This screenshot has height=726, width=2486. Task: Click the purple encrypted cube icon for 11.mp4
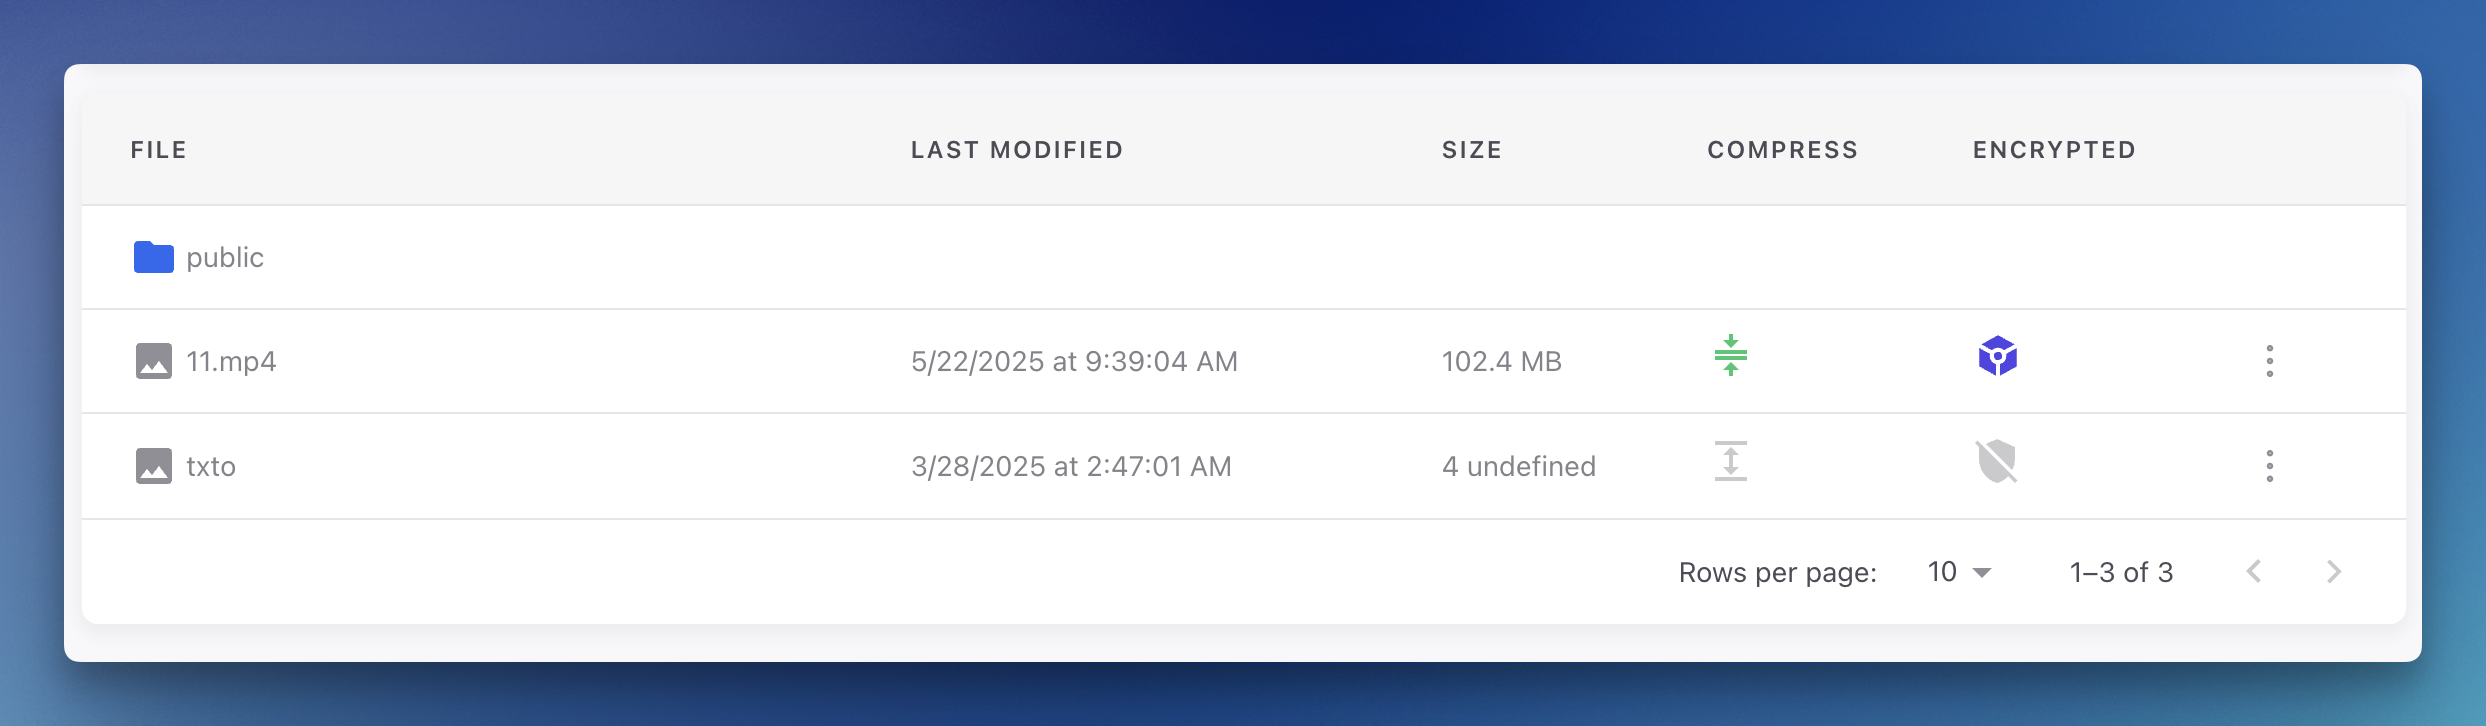(1995, 357)
